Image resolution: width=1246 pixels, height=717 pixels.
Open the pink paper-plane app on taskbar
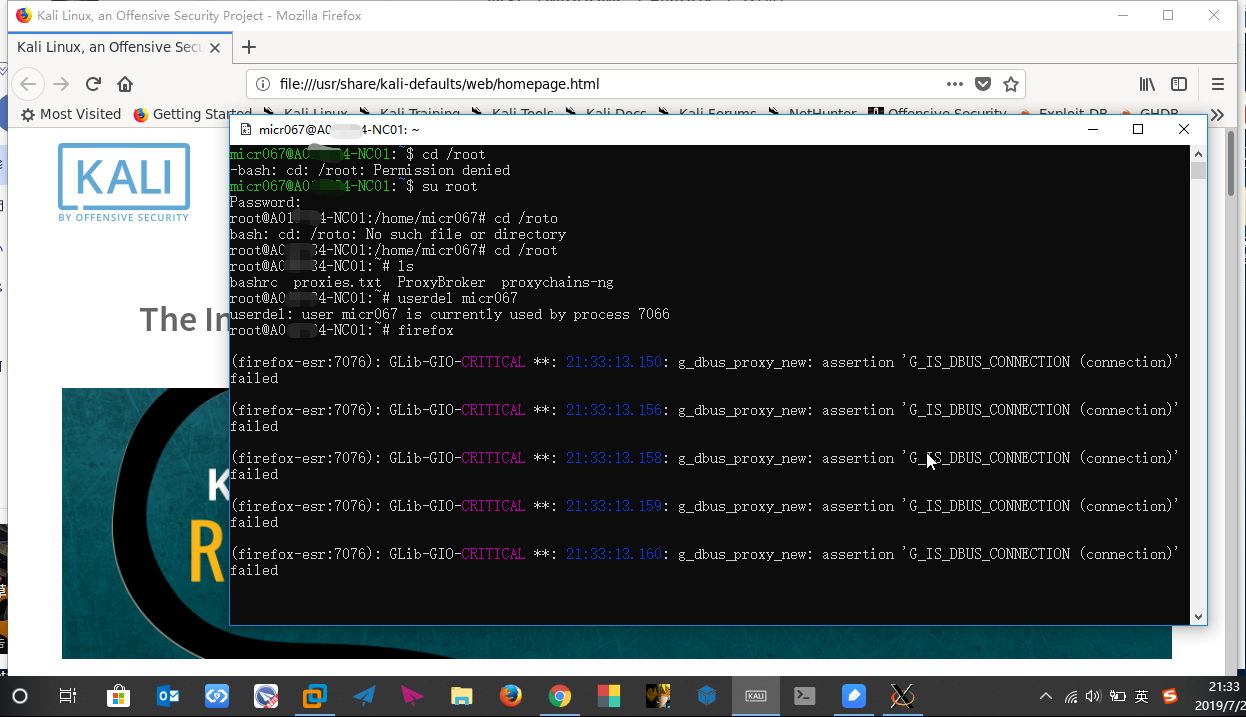pyautogui.click(x=413, y=696)
